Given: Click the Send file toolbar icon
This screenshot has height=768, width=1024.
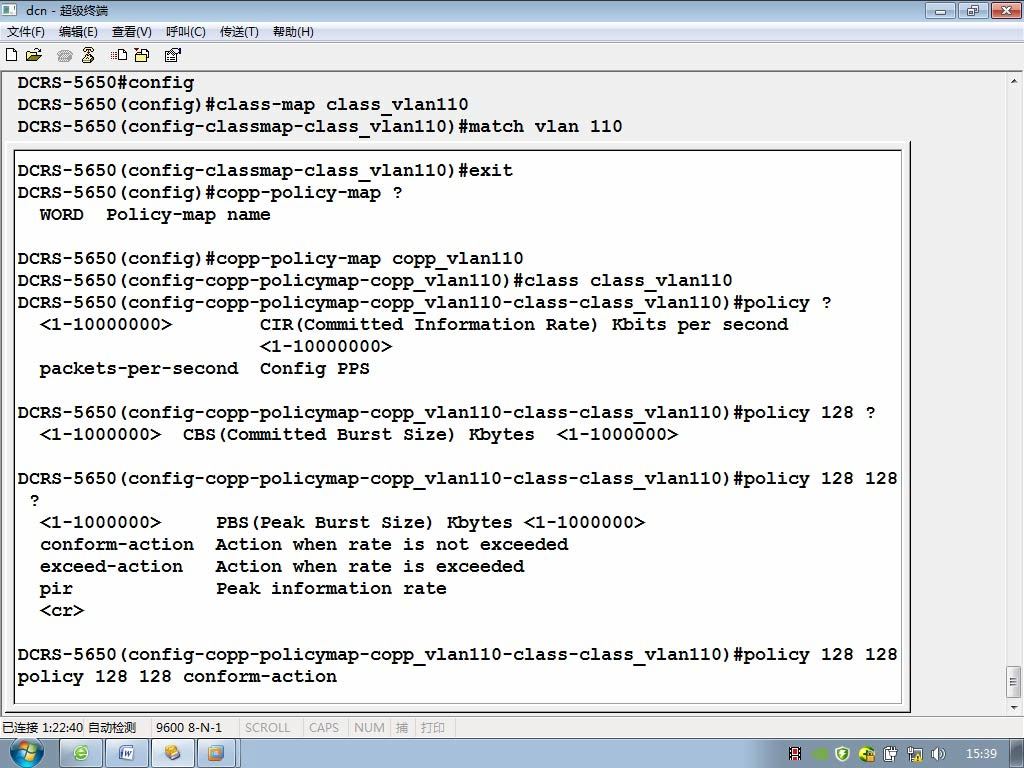Looking at the screenshot, I should coord(119,55).
